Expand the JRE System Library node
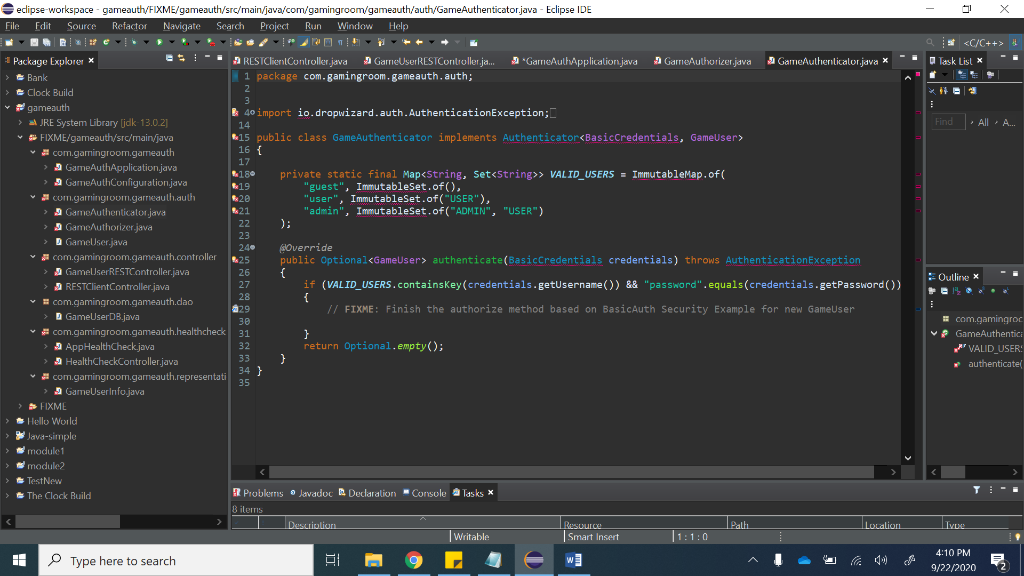Image resolution: width=1024 pixels, height=576 pixels. click(x=21, y=122)
